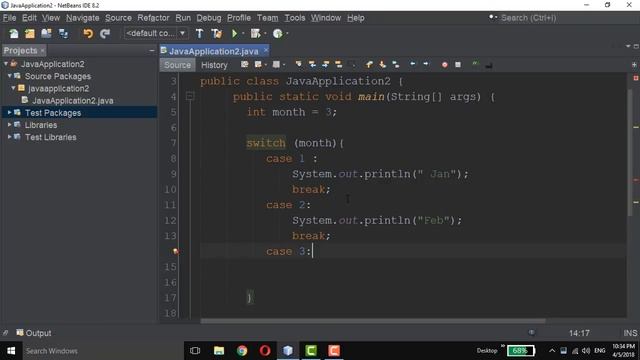Click the Find Previous Occurrence icon
This screenshot has width=640, height=360.
[x=312, y=64]
